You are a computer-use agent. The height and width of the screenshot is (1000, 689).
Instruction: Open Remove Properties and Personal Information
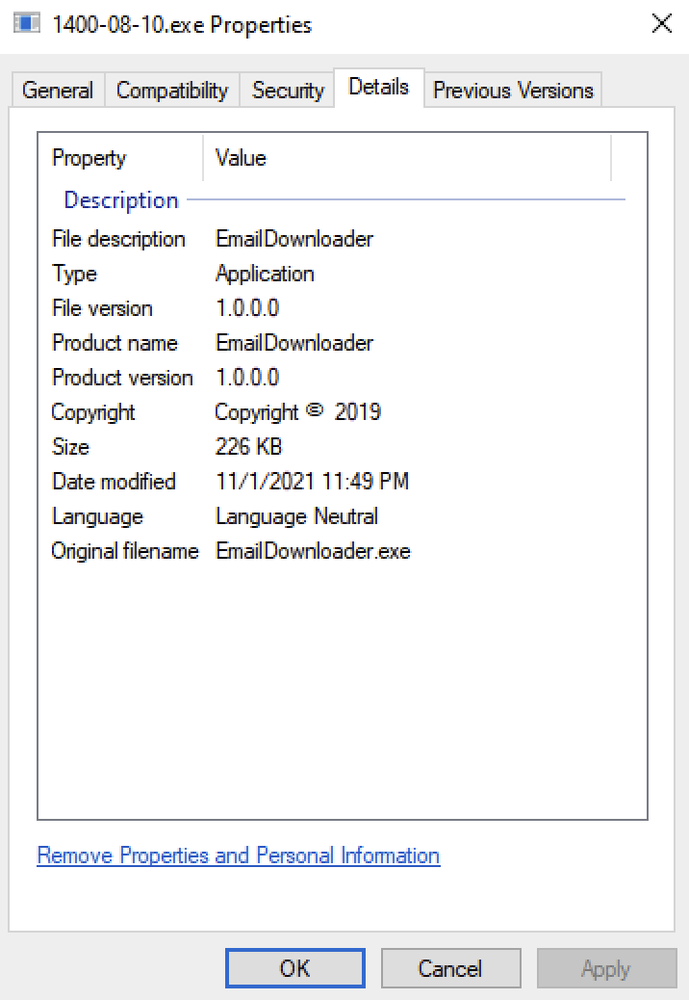coord(238,856)
